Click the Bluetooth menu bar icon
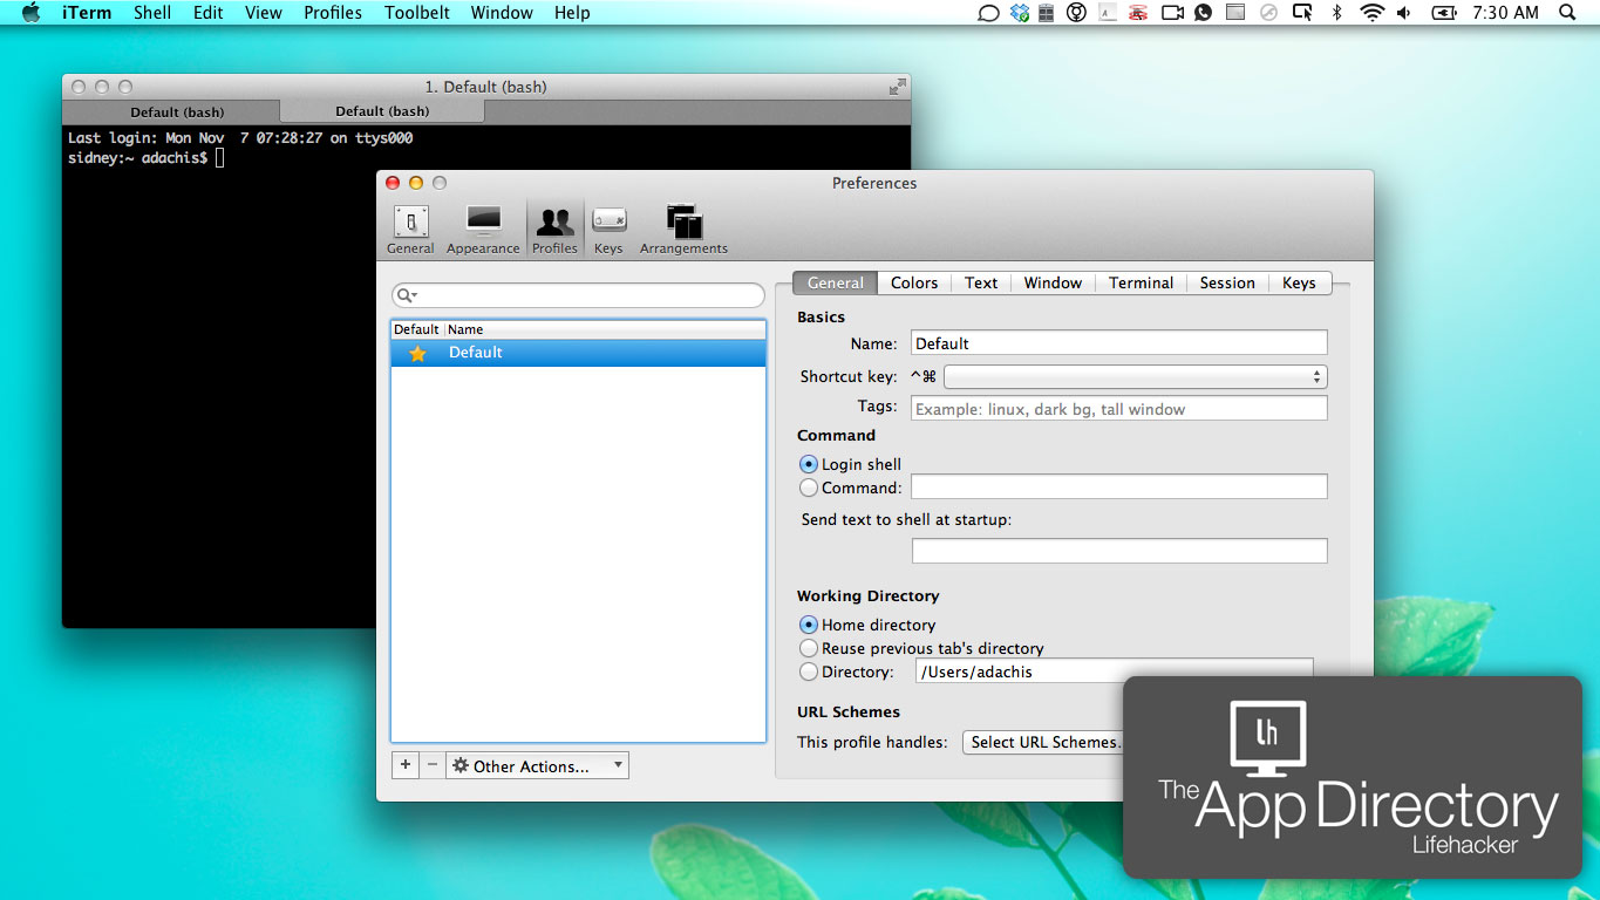This screenshot has width=1600, height=900. 1337,13
